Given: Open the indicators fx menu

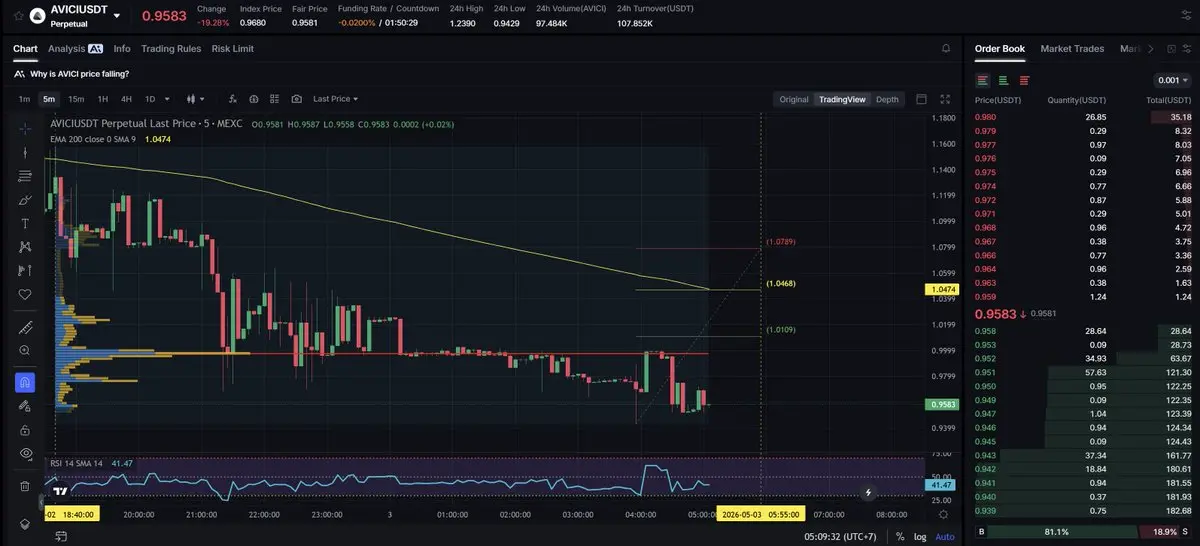Looking at the screenshot, I should [x=233, y=99].
